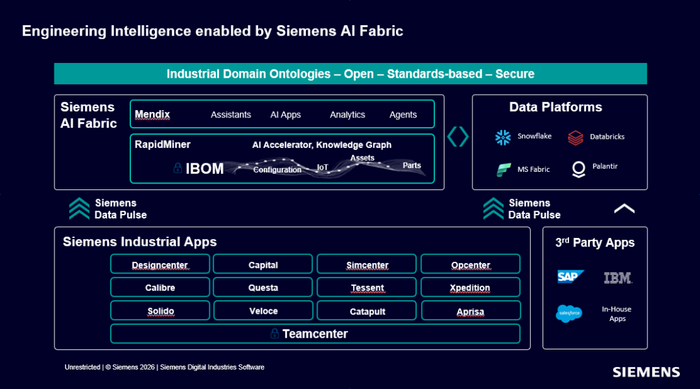Click the lock icon beside Teamcenter
Screen dimensions: 700x389
(275, 334)
